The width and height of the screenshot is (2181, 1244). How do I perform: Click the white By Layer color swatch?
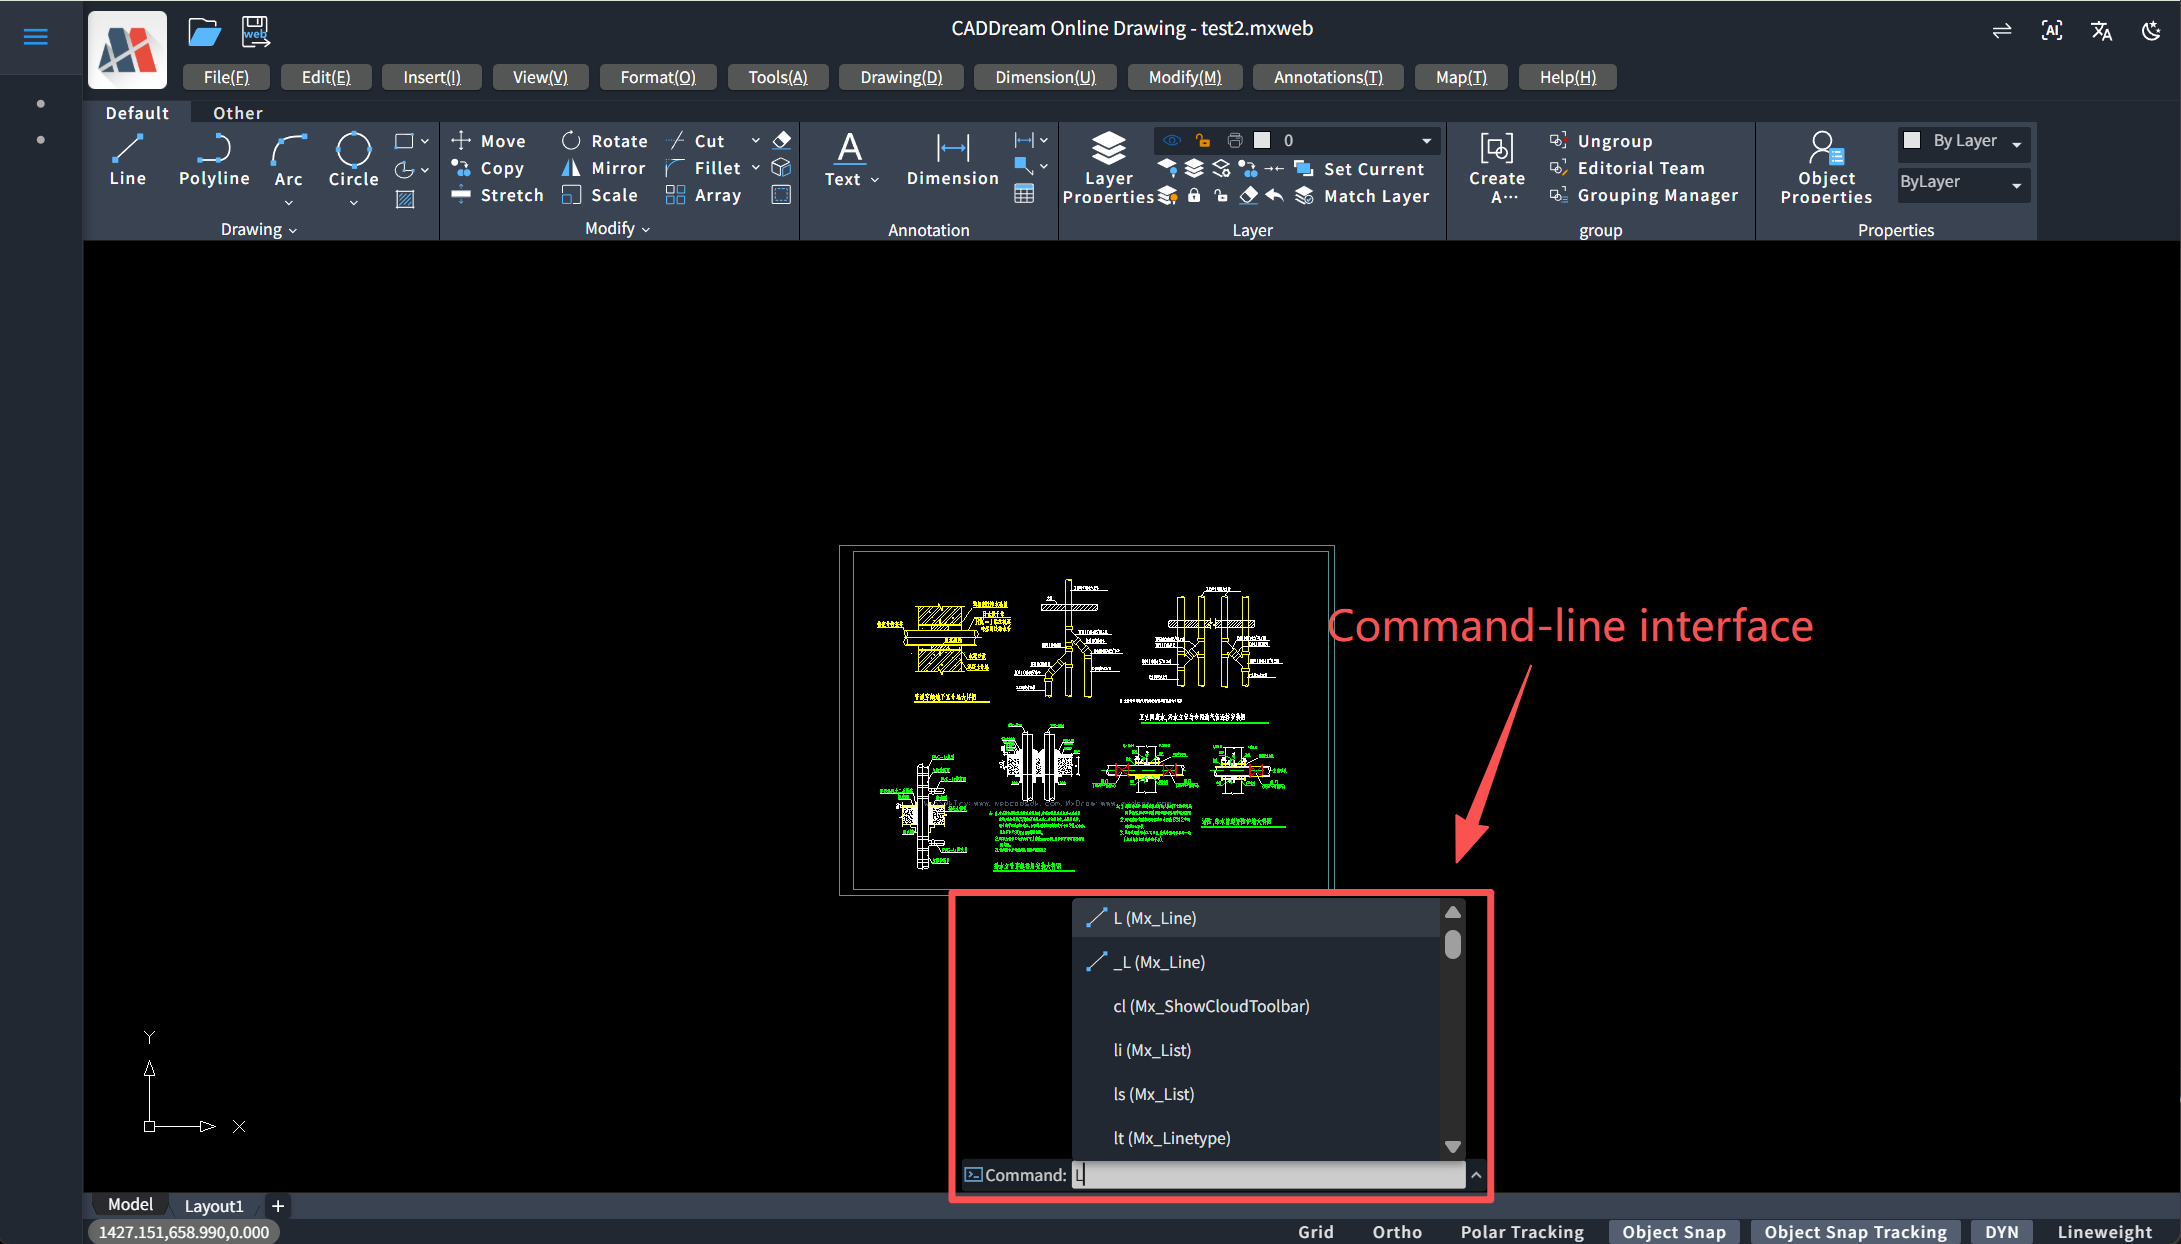click(1912, 140)
